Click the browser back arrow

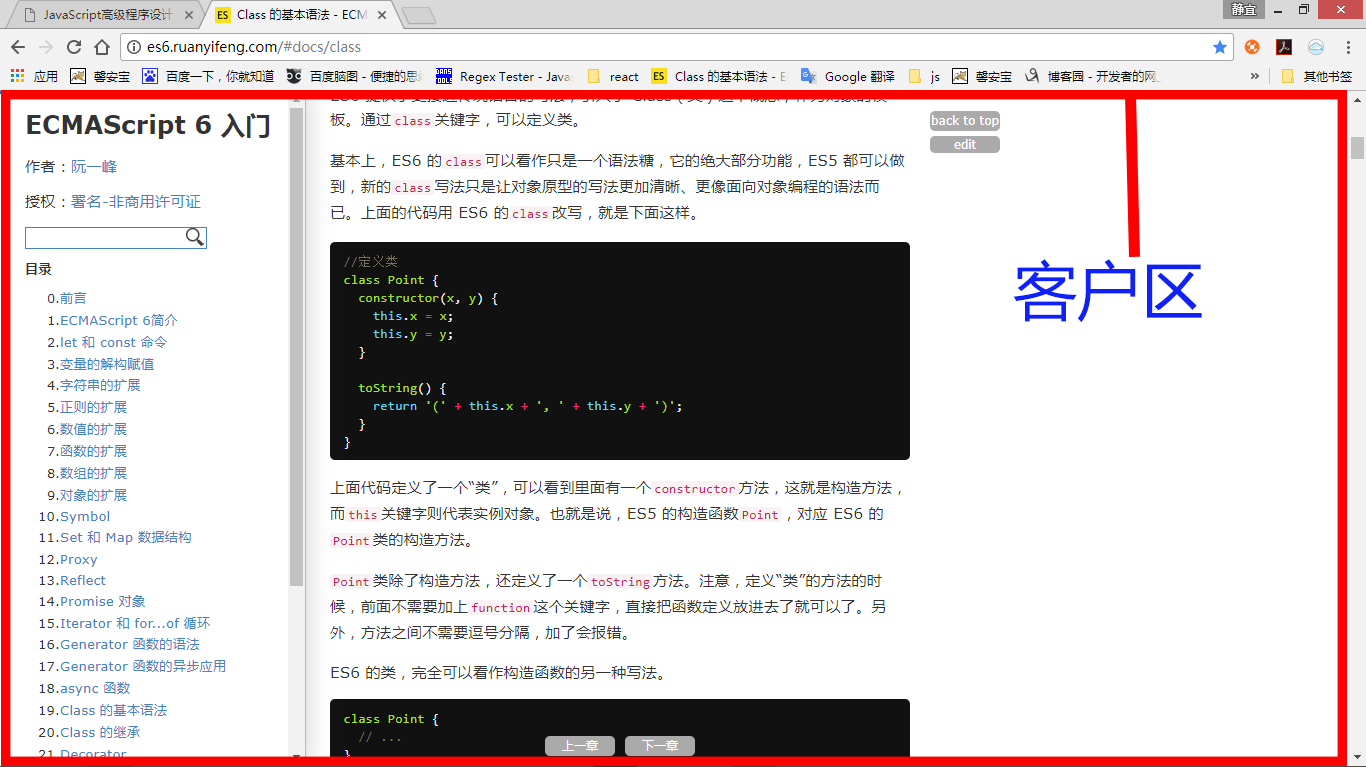click(18, 47)
